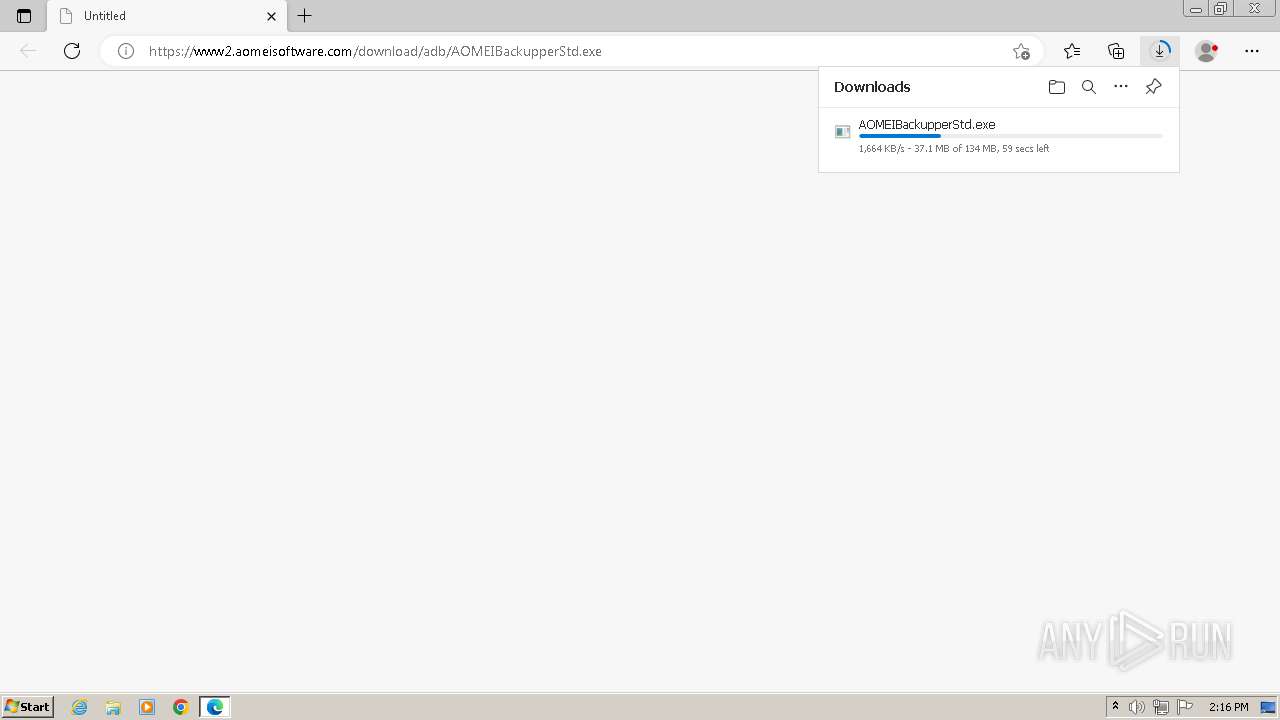Open Windows Media Player from taskbar
The height and width of the screenshot is (720, 1280).
point(147,707)
